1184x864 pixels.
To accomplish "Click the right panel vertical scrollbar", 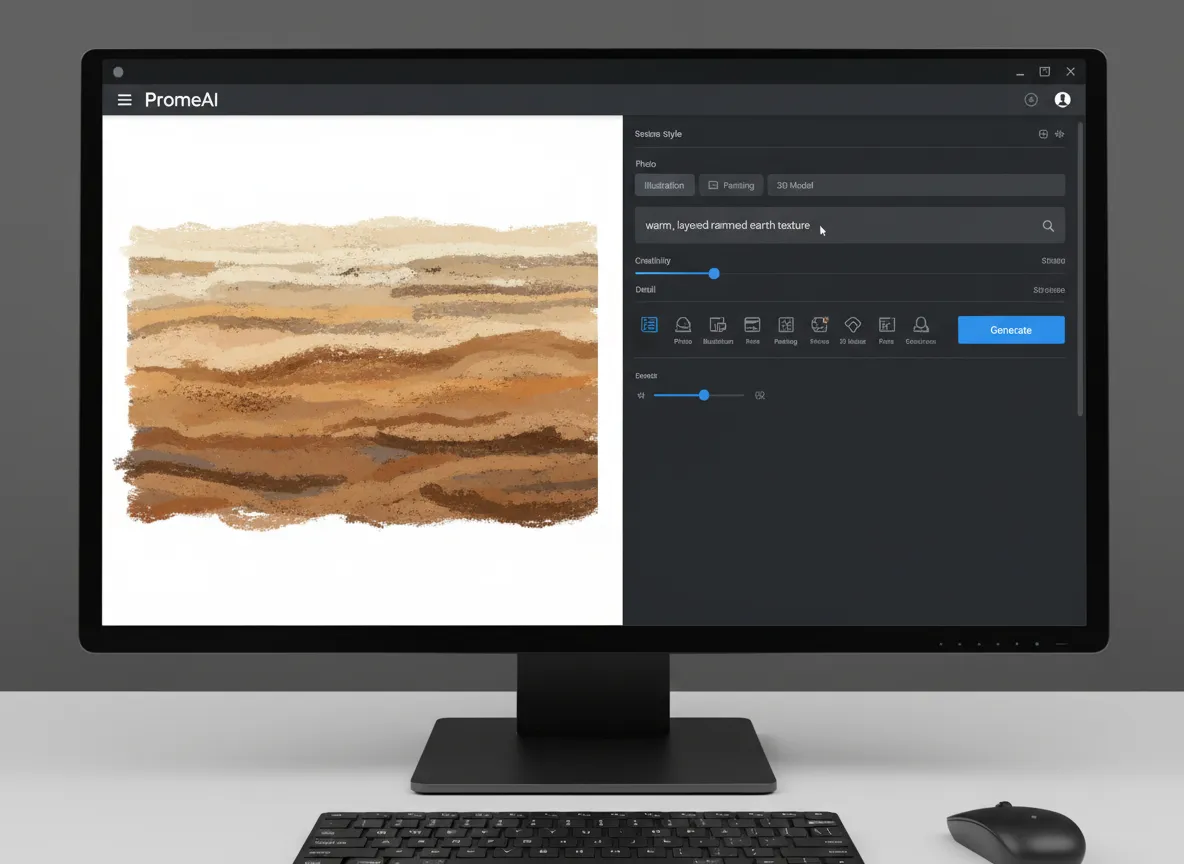I will coord(1080,270).
